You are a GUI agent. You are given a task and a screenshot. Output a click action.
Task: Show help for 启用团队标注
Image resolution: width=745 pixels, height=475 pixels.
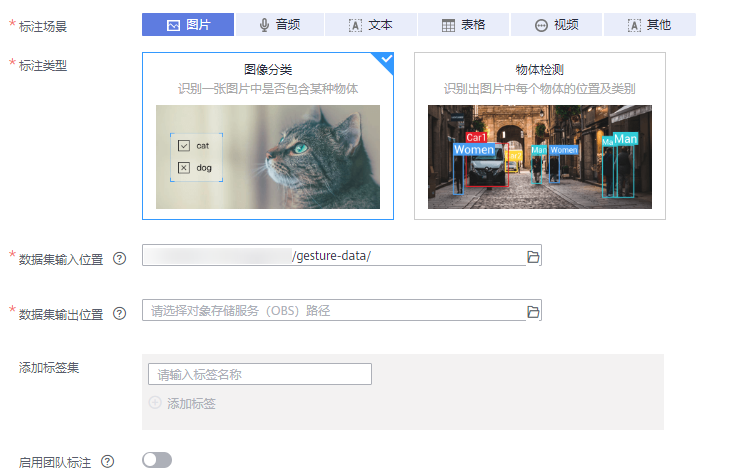coord(108,462)
